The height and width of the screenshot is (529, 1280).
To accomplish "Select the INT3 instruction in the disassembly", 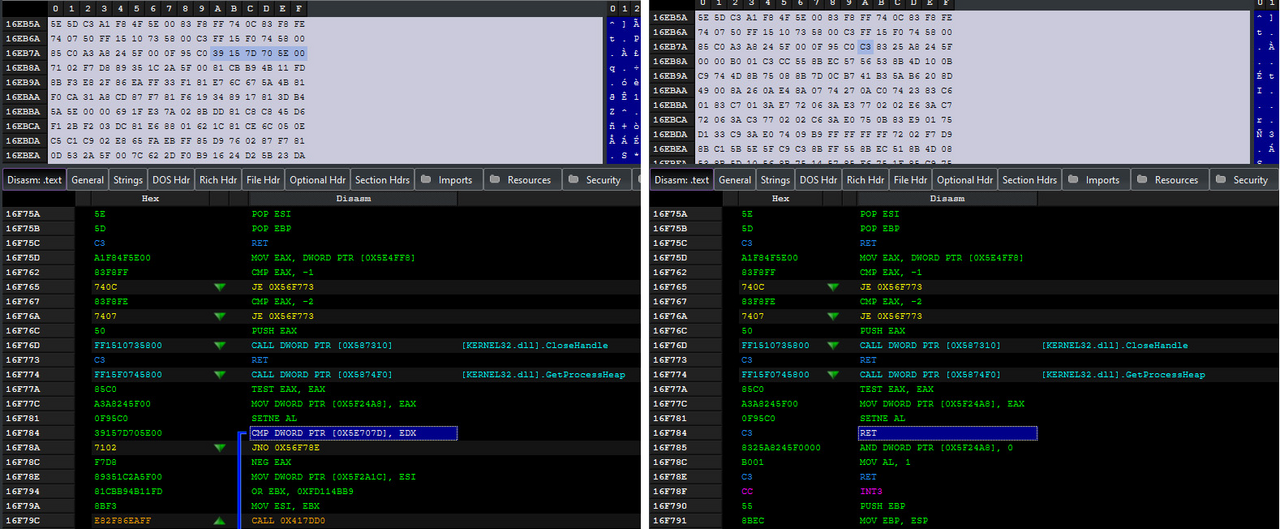I will pos(870,492).
